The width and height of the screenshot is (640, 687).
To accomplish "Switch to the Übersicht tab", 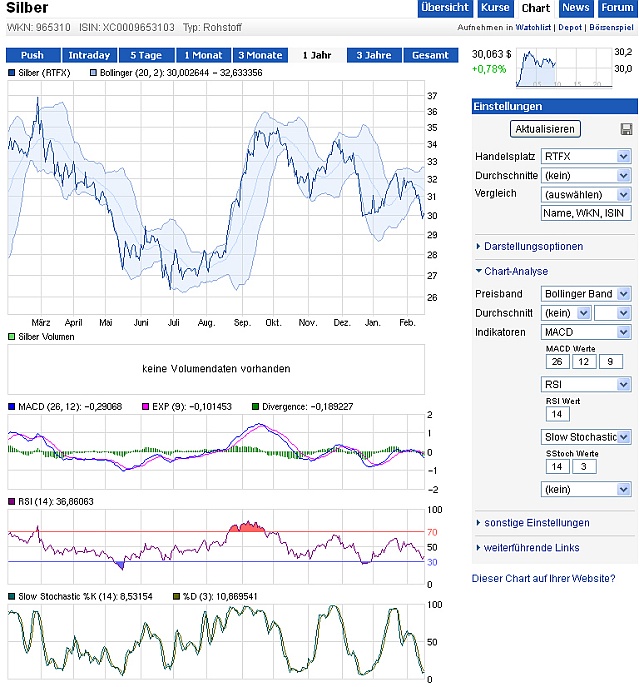I will tap(444, 8).
